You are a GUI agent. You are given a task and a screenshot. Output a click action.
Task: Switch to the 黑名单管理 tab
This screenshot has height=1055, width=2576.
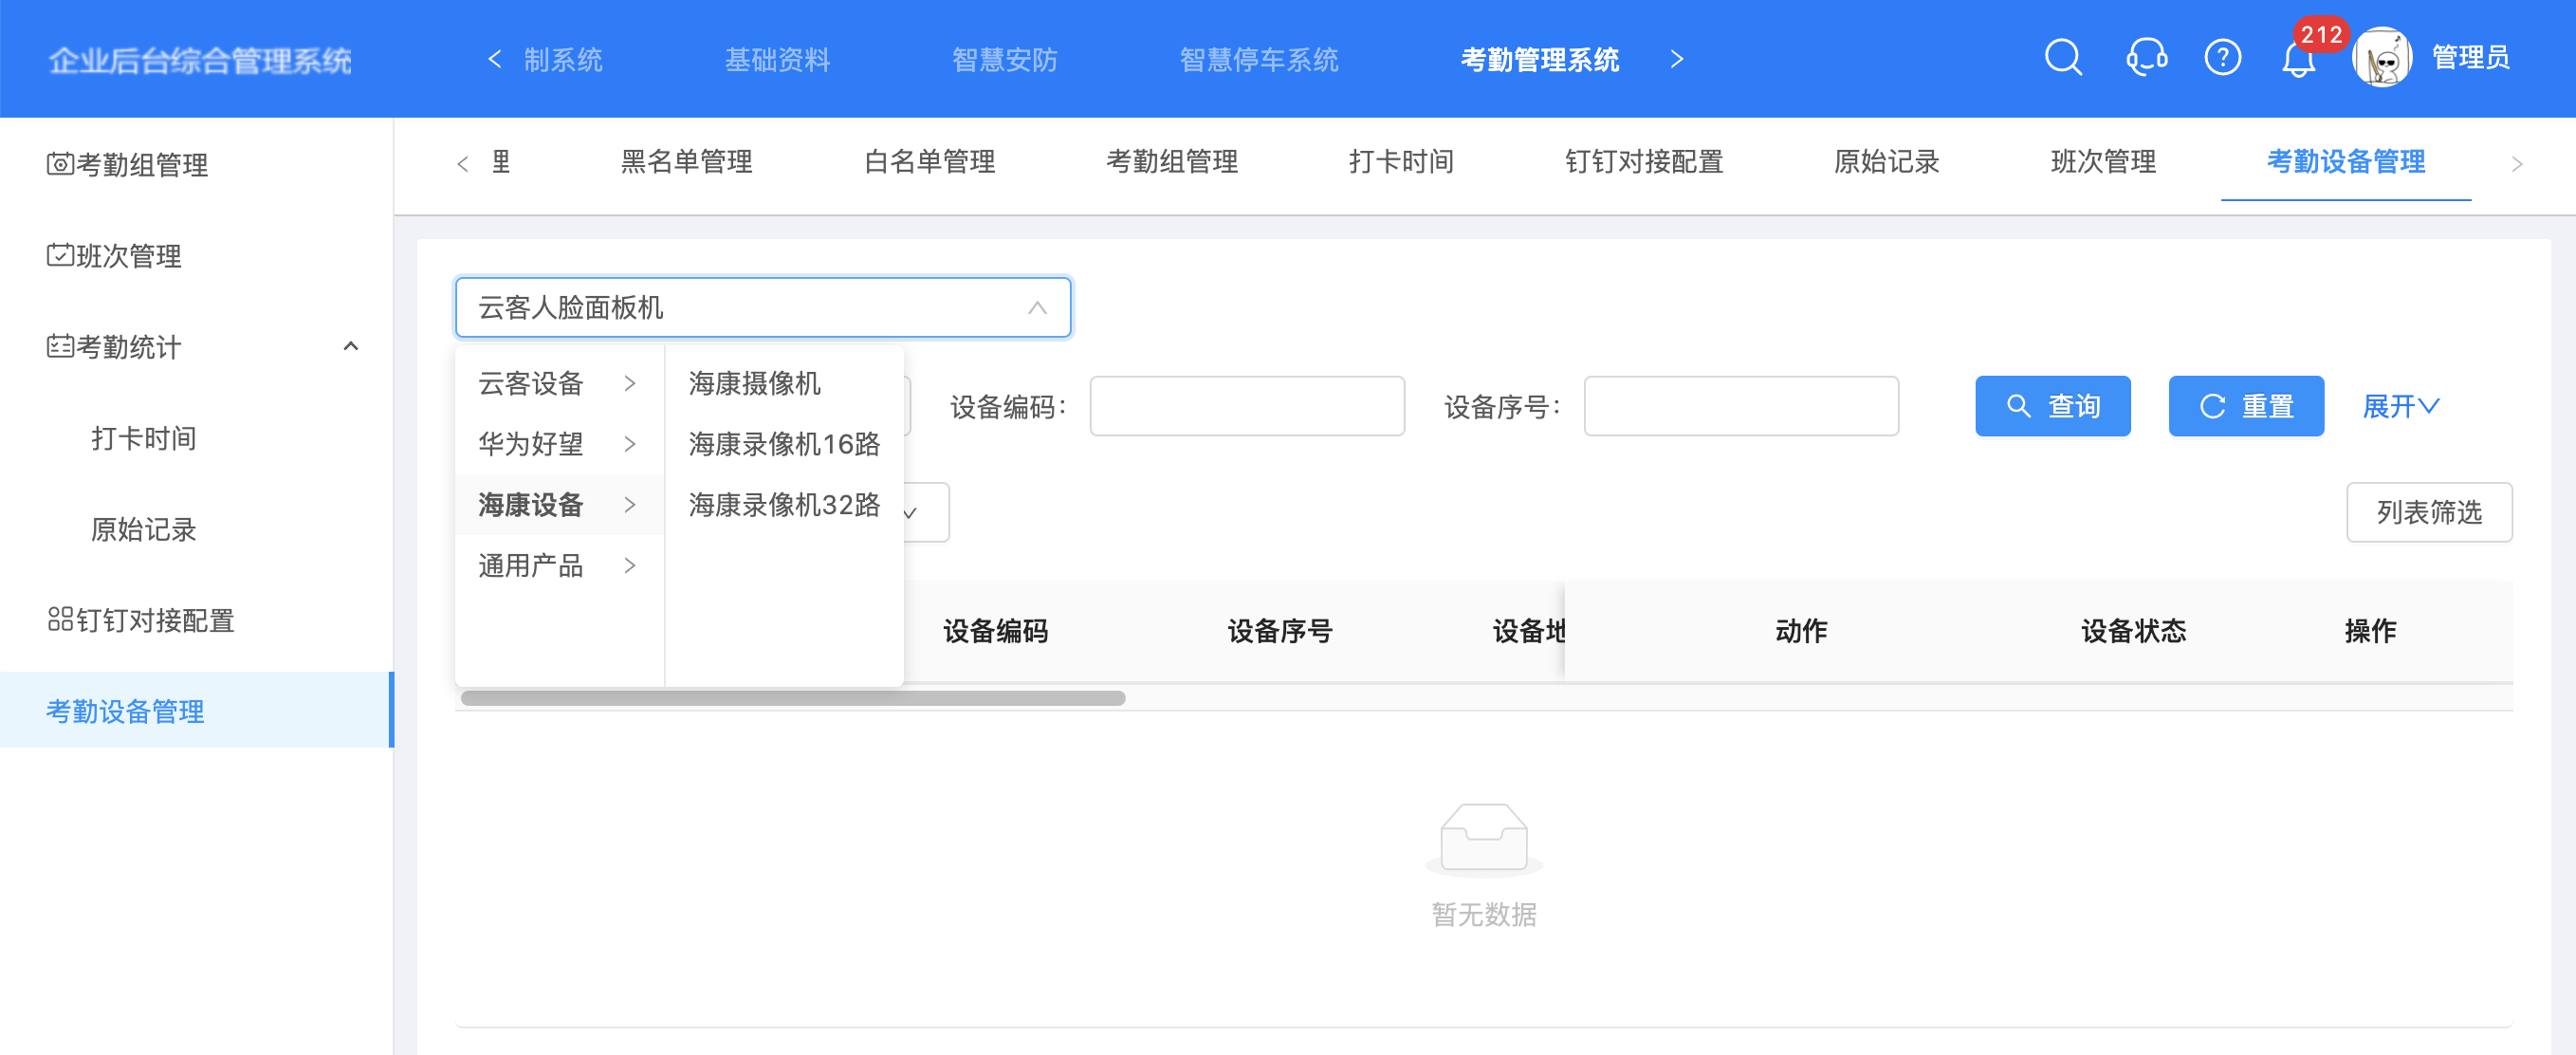tap(686, 161)
